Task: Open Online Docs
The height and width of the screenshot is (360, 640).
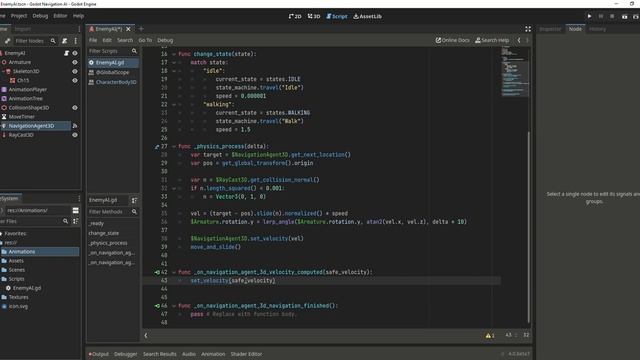Action: tap(453, 40)
